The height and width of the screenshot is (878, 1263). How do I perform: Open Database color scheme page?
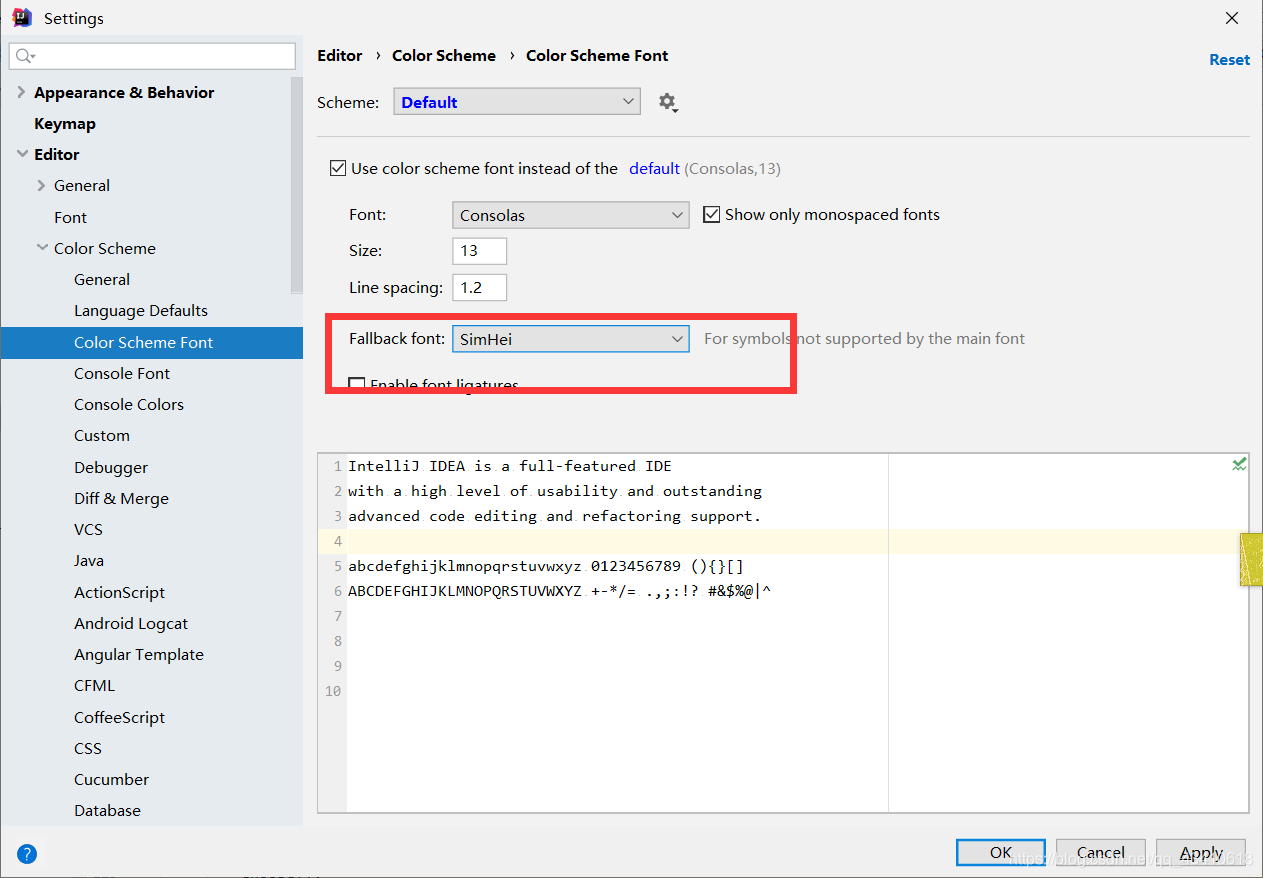coord(107,810)
